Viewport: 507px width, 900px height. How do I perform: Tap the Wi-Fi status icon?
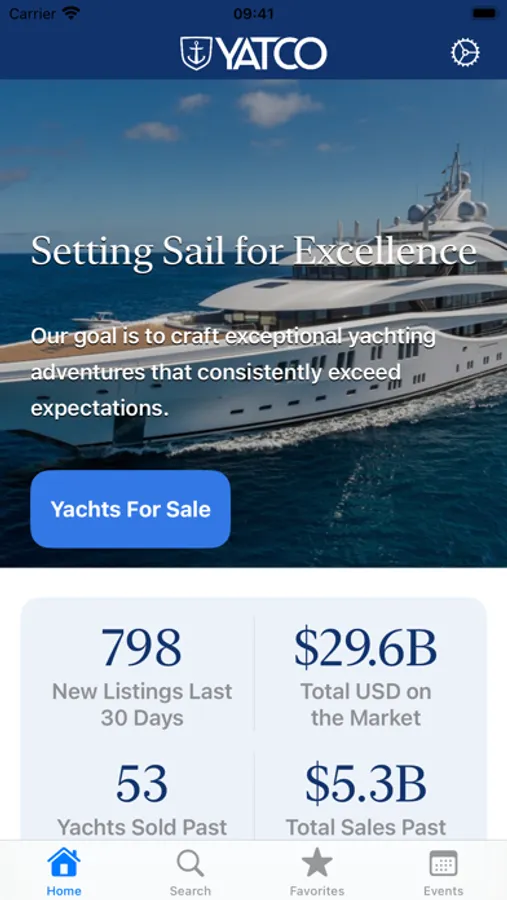(x=71, y=13)
